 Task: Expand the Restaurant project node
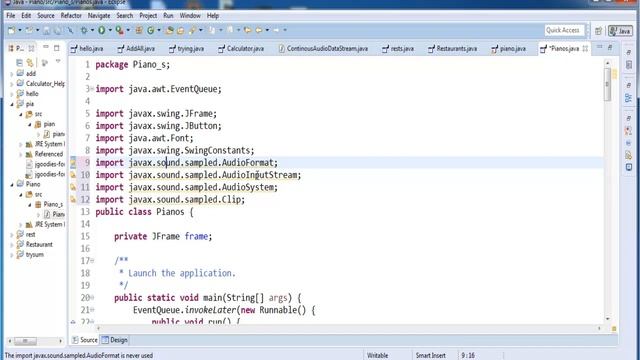(x=11, y=245)
